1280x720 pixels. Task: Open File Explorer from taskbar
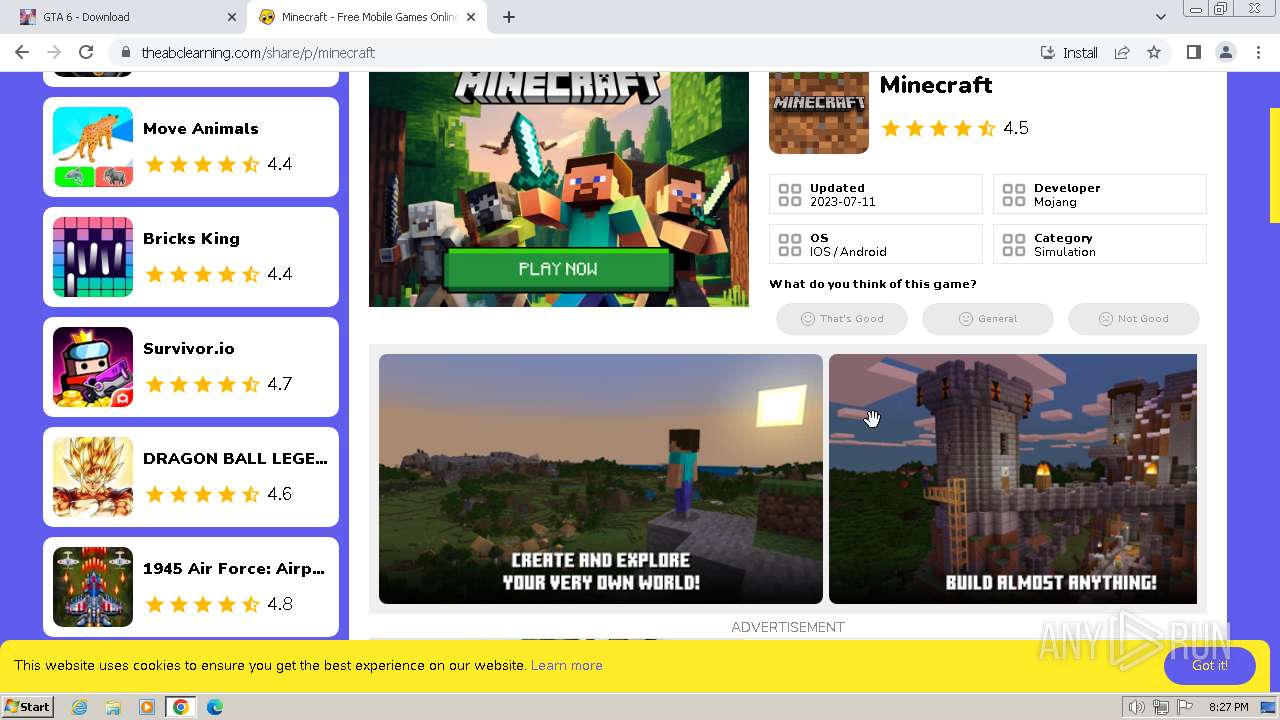pyautogui.click(x=113, y=707)
